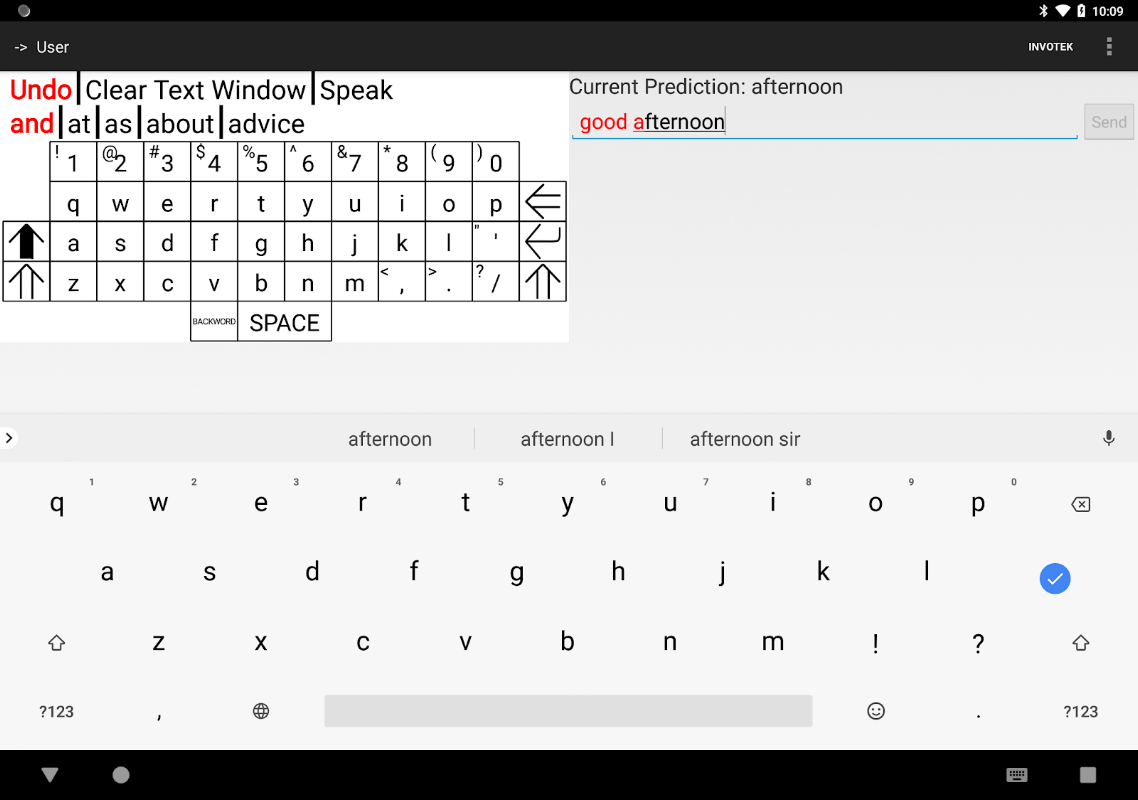The image size is (1138, 800).
Task: Tap the SPACE key on custom keyboard
Action: pos(284,321)
